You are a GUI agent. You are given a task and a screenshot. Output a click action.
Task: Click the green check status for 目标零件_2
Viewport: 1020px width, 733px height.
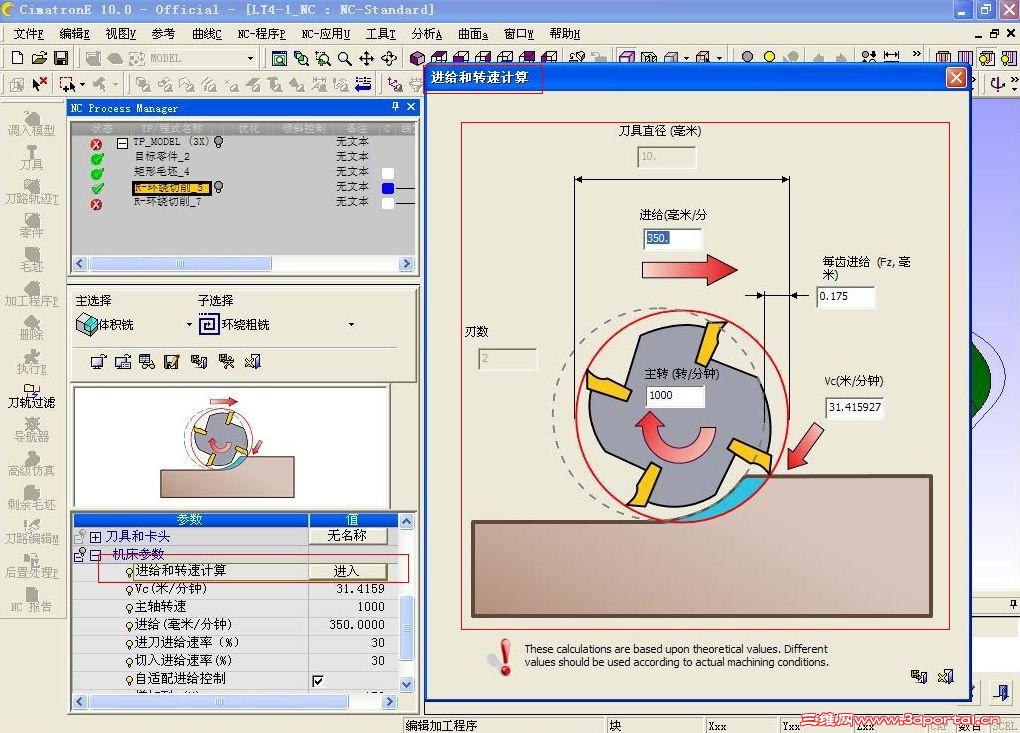98,158
